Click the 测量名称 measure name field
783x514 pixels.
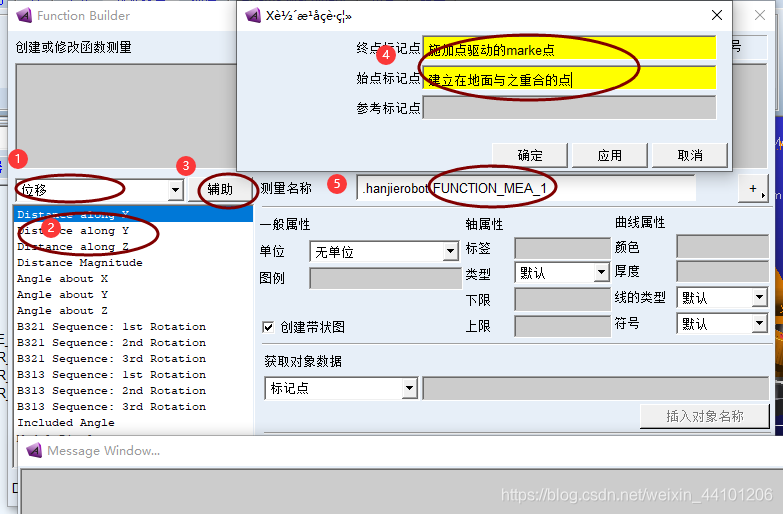point(525,188)
